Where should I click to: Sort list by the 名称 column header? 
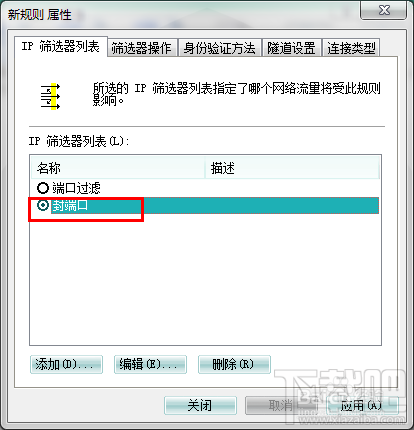pyautogui.click(x=118, y=168)
